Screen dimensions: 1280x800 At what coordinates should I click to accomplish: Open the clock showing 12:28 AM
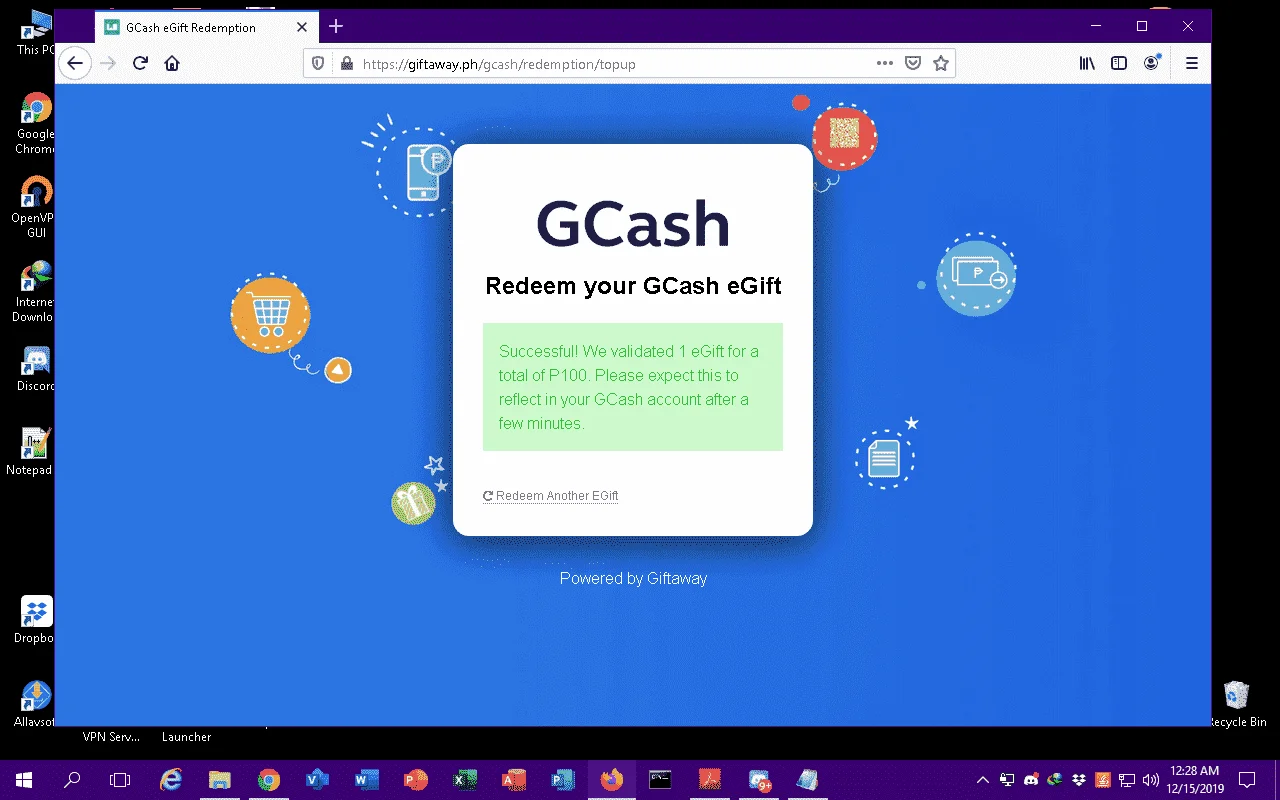coord(1194,780)
